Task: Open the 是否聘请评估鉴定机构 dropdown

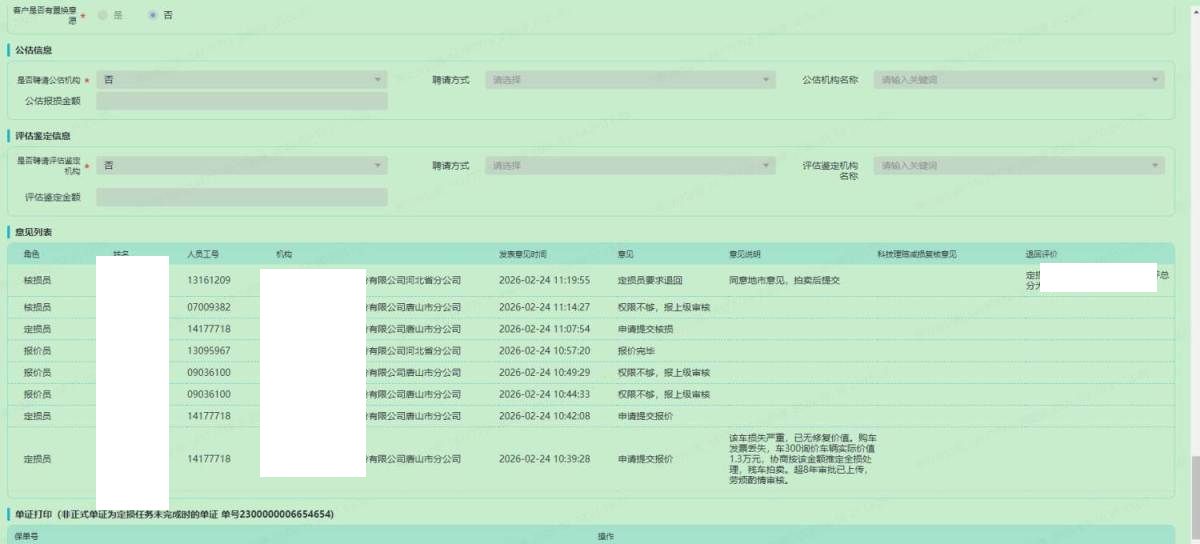Action: (242, 166)
